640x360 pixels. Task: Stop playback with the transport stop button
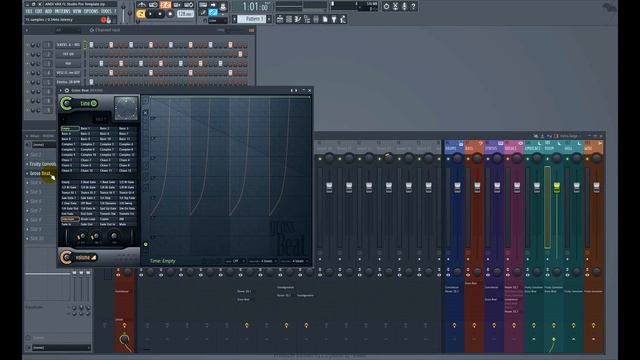[160, 13]
